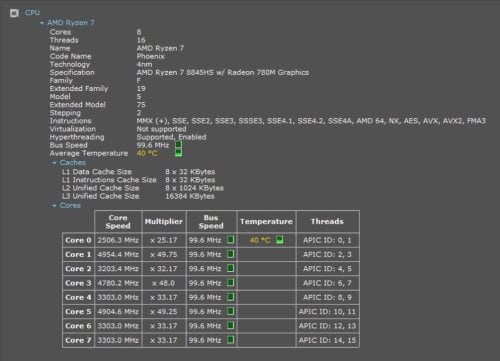This screenshot has width=500, height=361.
Task: Click green graph icon beside main Bus Speed
Action: pos(179,145)
